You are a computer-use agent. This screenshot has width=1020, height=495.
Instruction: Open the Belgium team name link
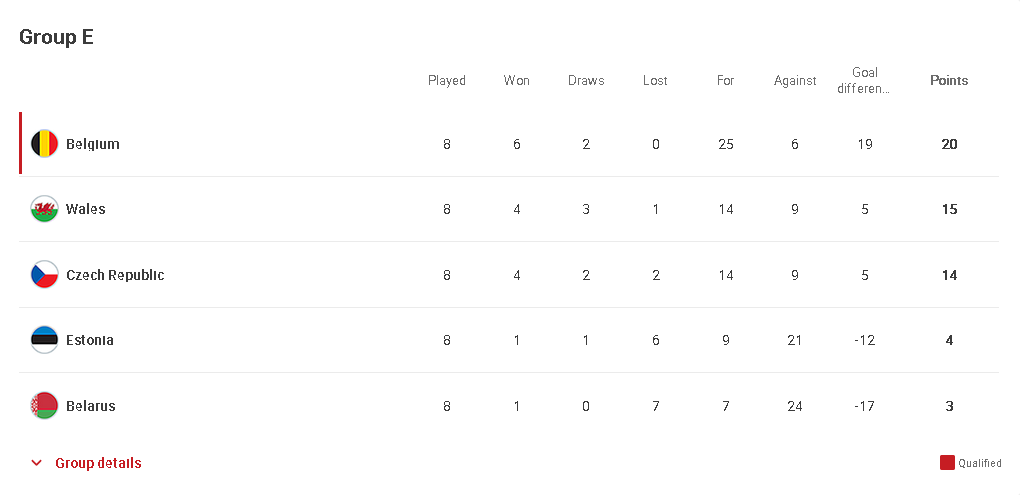point(93,144)
